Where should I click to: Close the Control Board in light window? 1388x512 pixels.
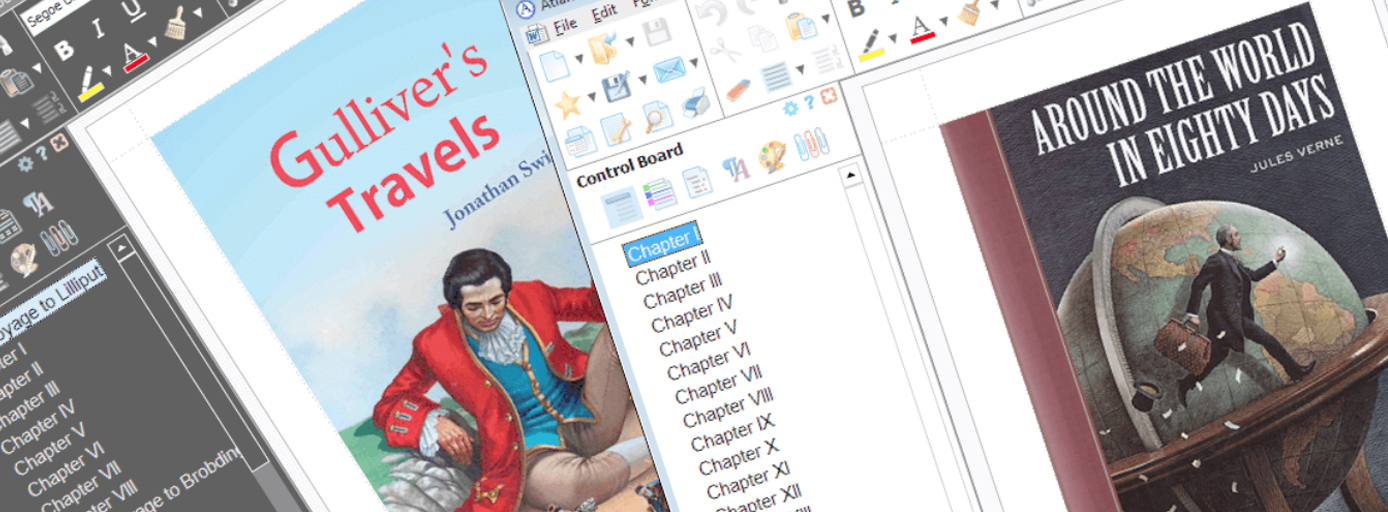point(828,97)
